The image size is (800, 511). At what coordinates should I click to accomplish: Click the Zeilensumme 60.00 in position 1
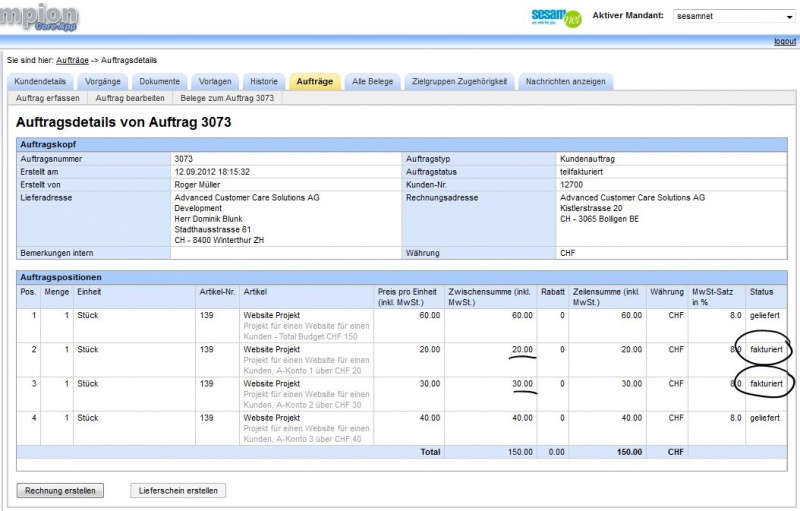(x=631, y=315)
